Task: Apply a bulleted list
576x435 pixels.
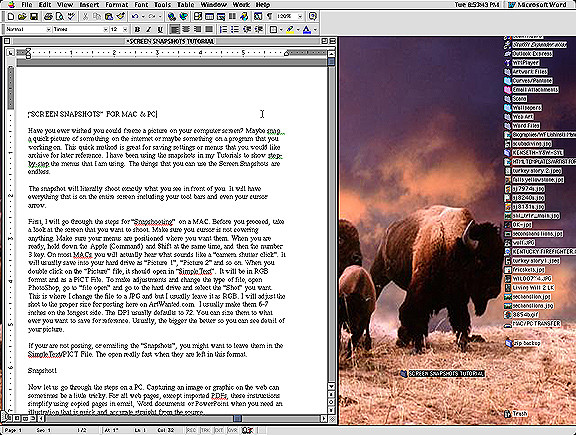Action: click(x=235, y=29)
